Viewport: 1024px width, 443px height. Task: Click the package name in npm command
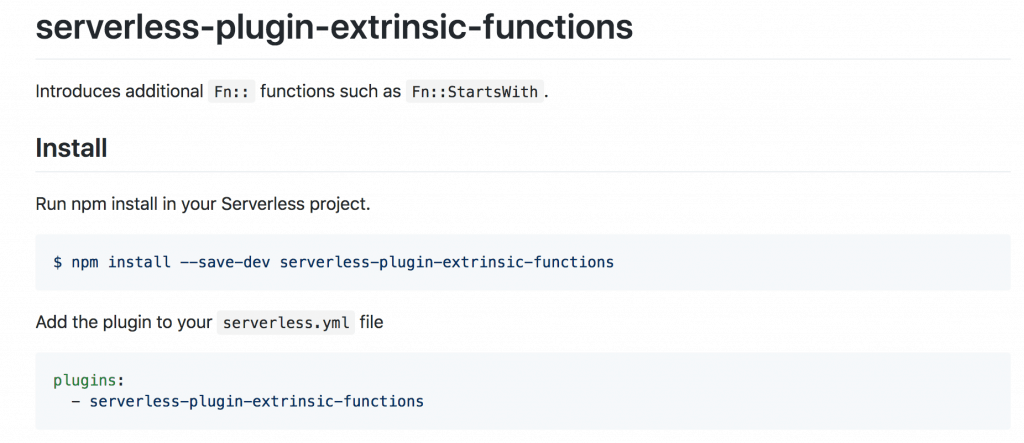pos(446,262)
